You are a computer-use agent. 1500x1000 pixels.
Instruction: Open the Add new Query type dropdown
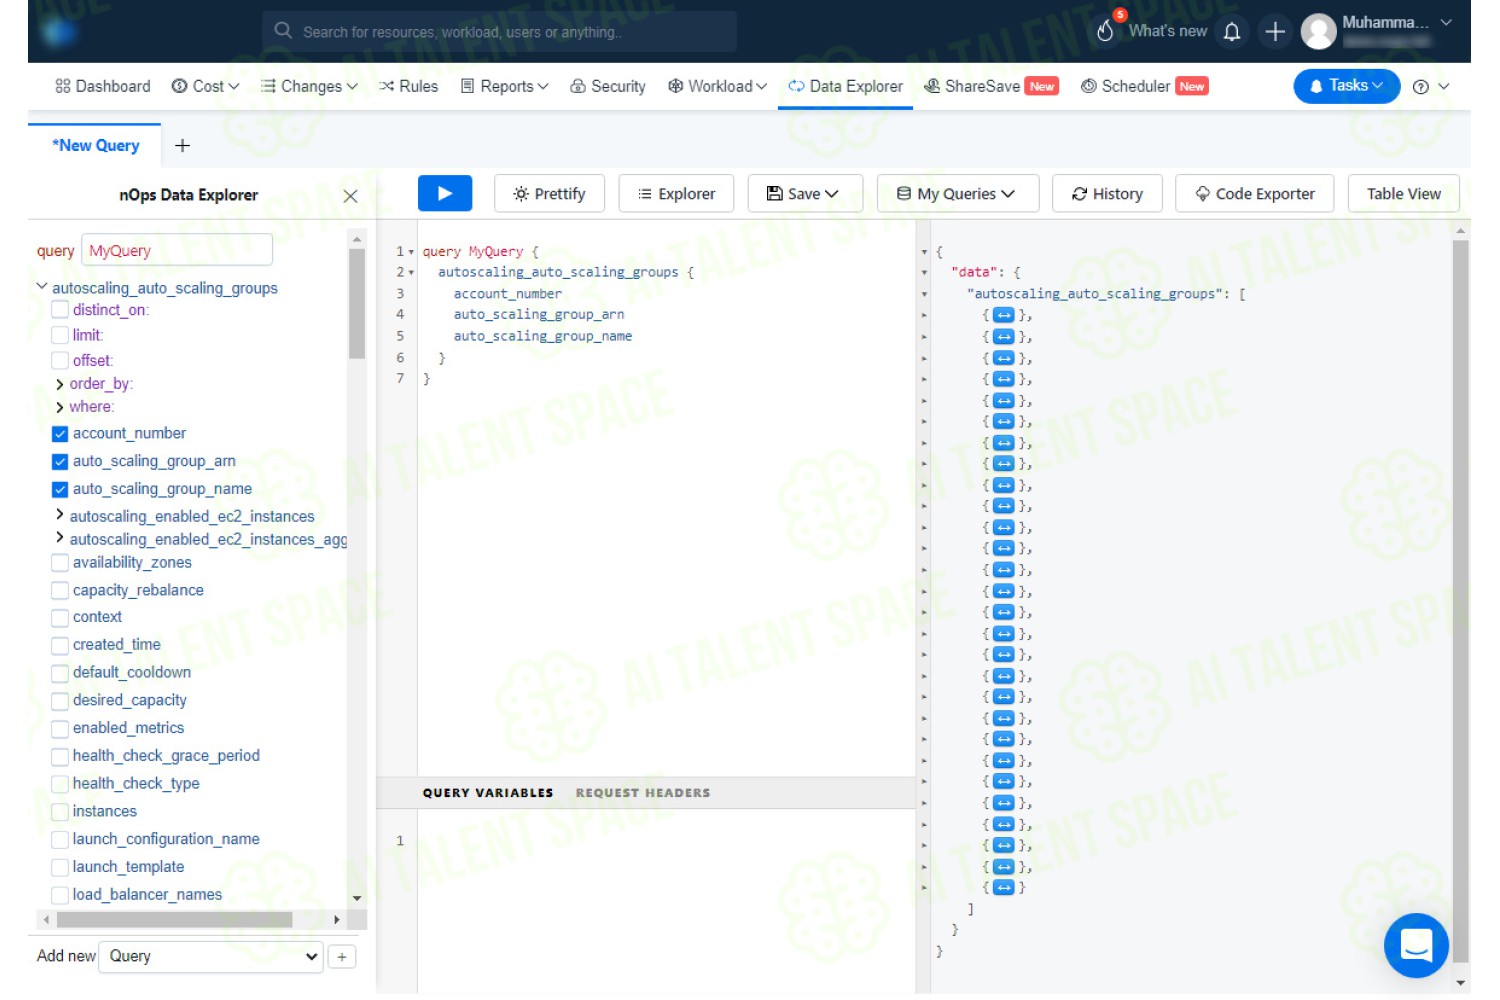[211, 957]
